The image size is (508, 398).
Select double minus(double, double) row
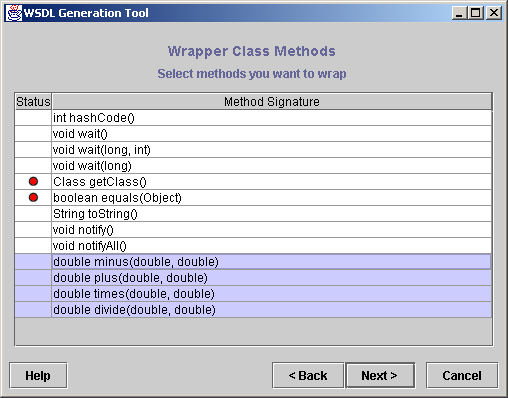[x=253, y=262]
